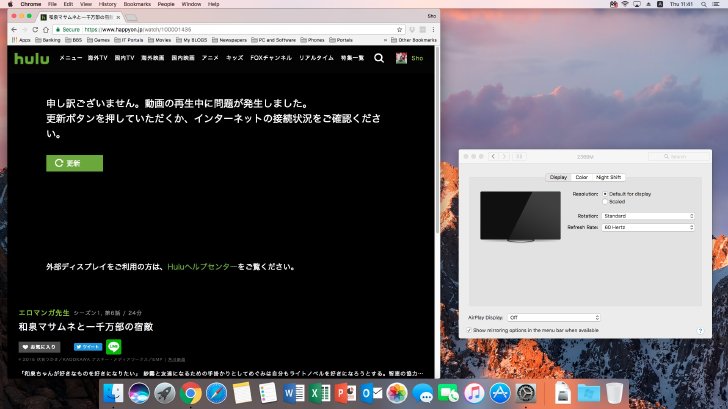728x409 pixels.
Task: Open the Huluヘルプセンター link
Action: click(202, 266)
